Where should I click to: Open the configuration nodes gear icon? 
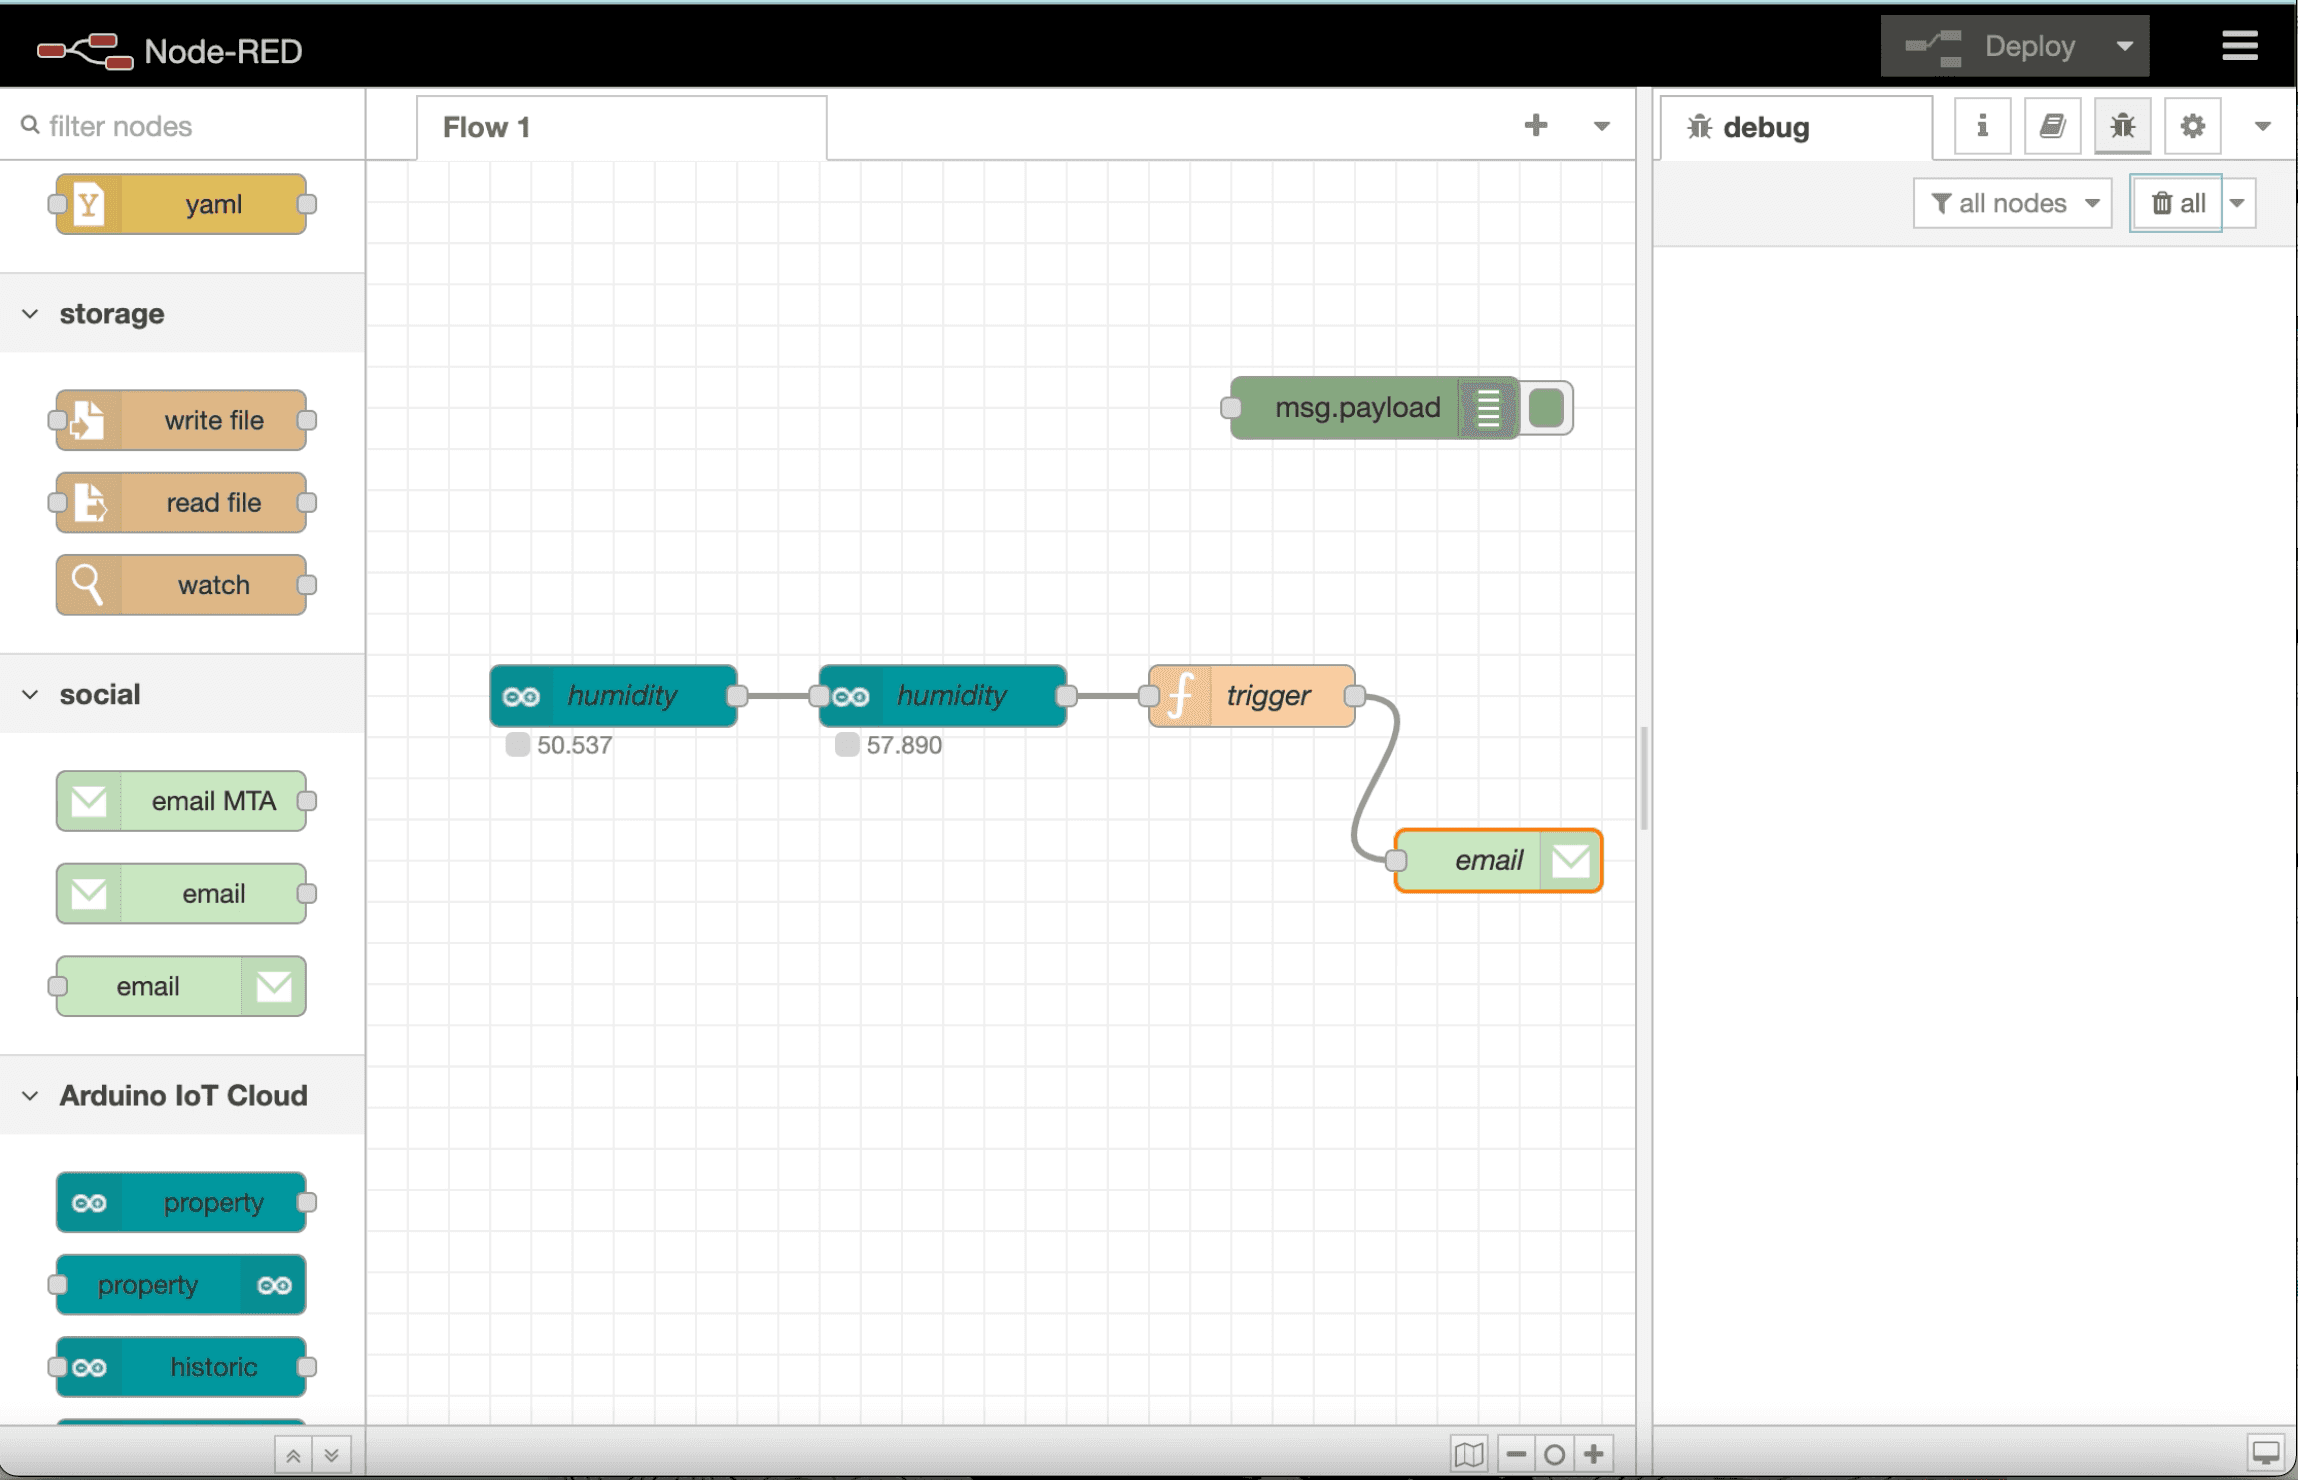click(x=2192, y=126)
